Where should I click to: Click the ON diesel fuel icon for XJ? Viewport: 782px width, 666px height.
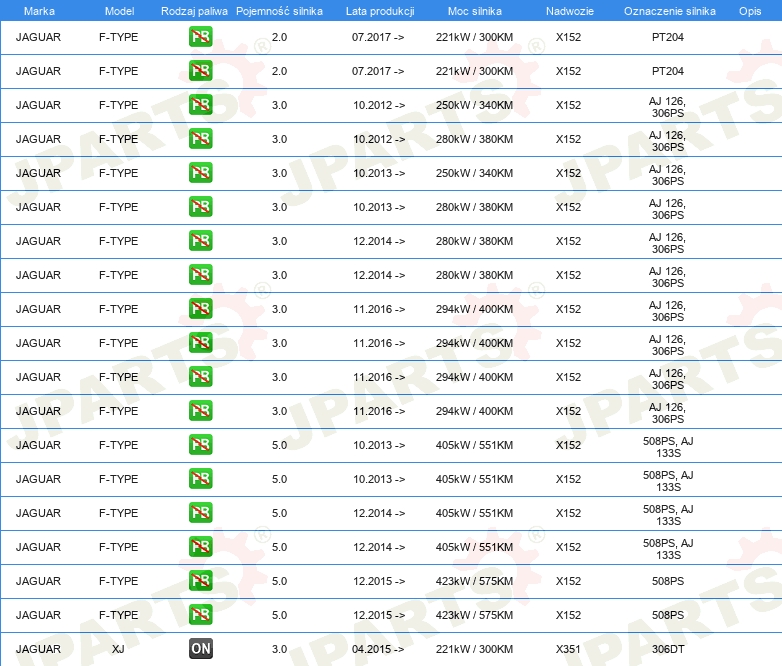click(x=200, y=649)
